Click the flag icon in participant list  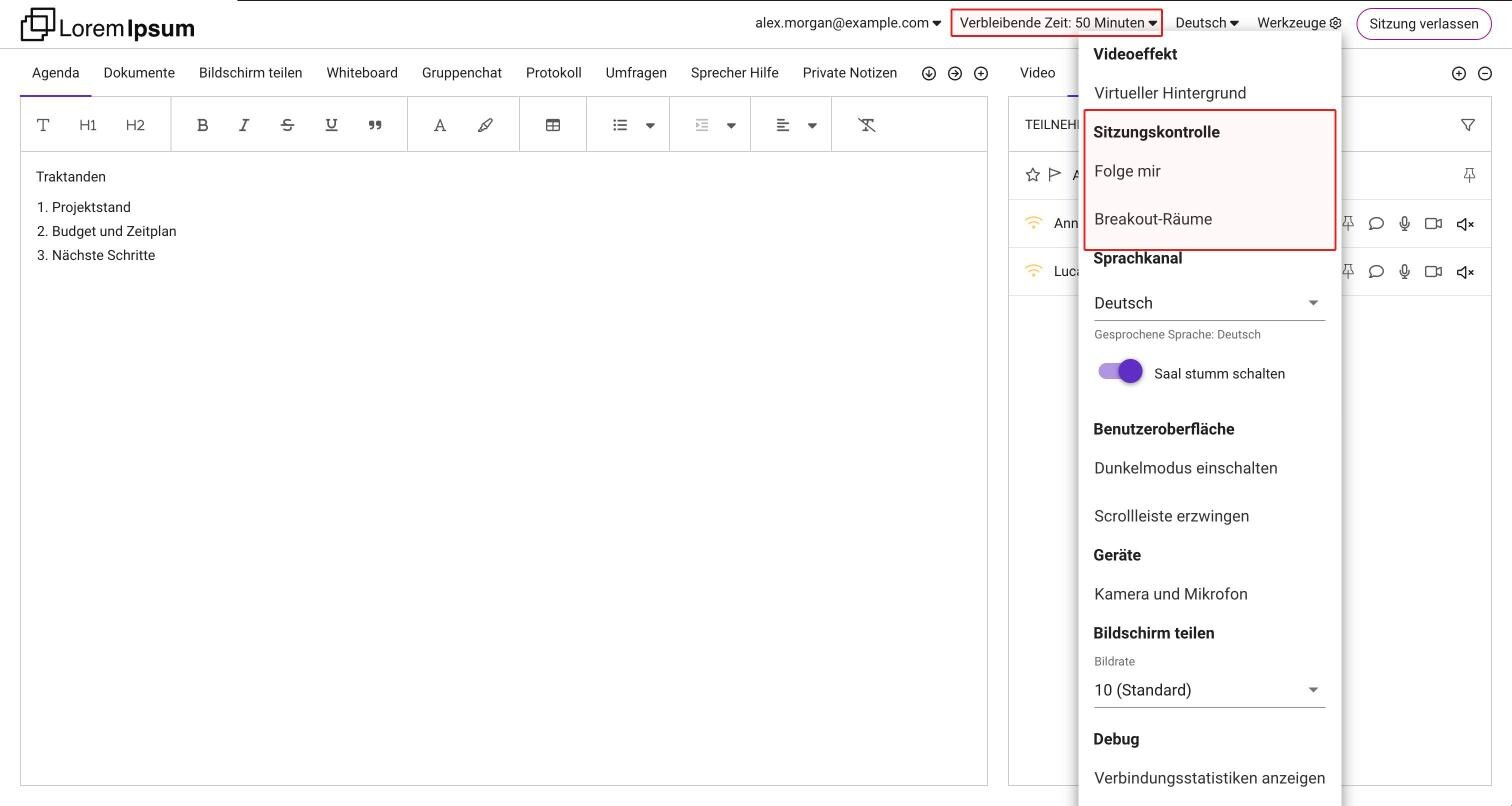click(x=1055, y=175)
